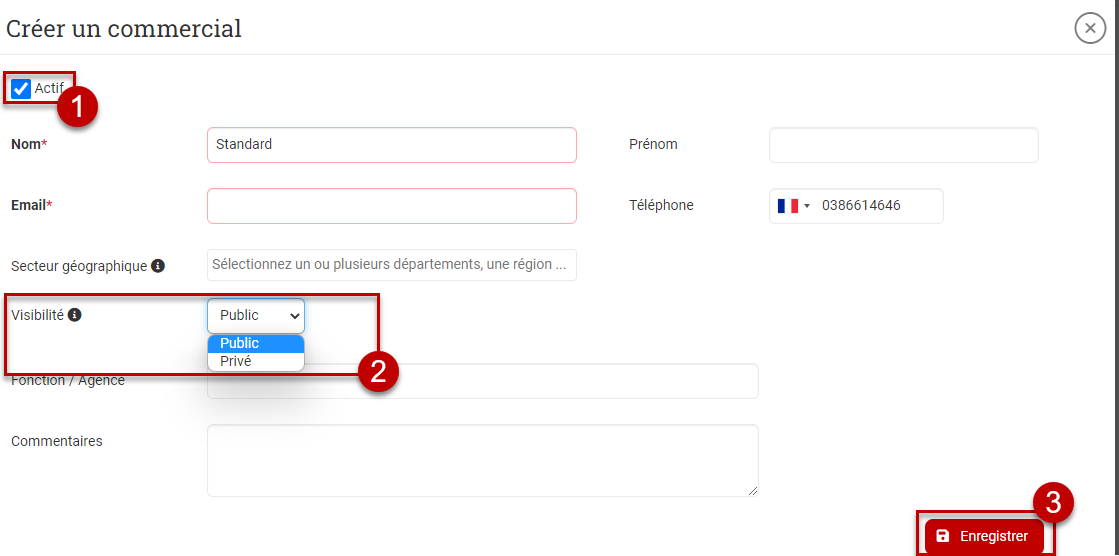This screenshot has height=556, width=1119.
Task: Grab the Commentaires textarea resize handle
Action: click(753, 491)
